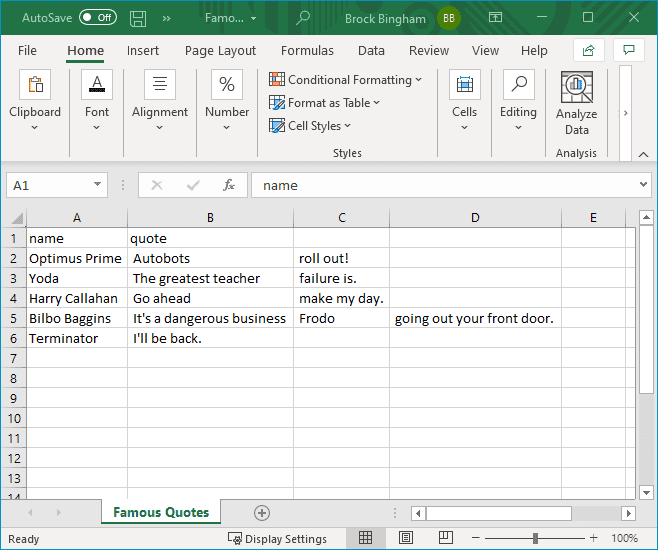
Task: Click the Analyze Data icon
Action: click(x=577, y=87)
